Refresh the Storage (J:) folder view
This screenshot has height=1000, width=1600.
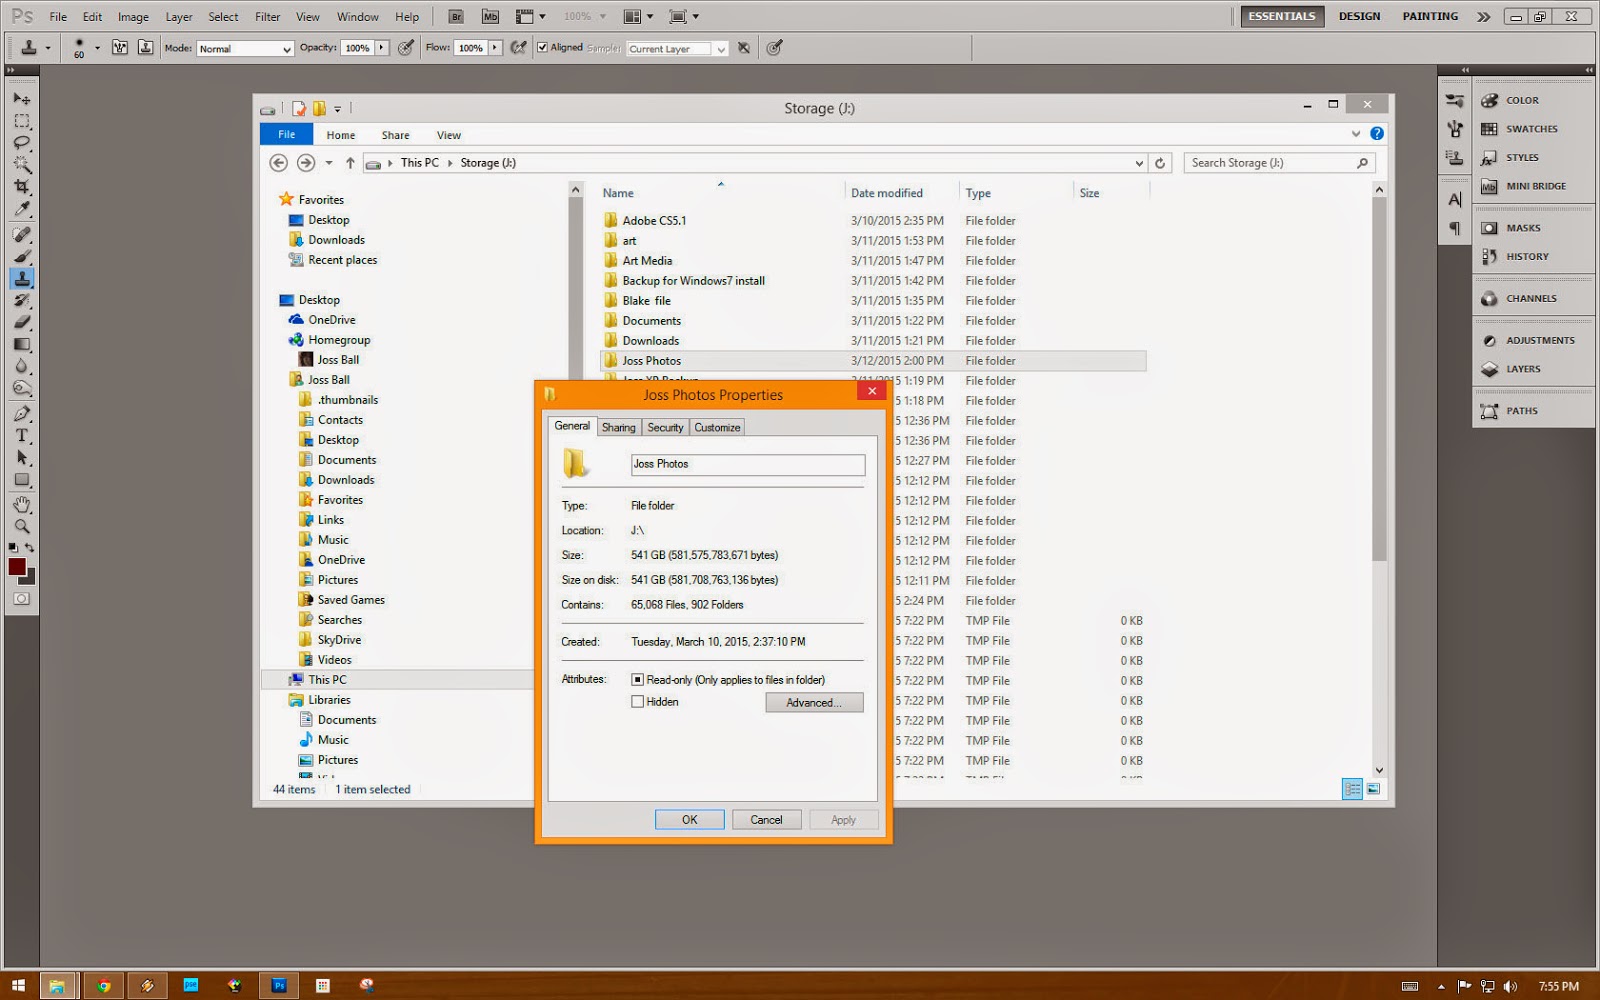tap(1160, 163)
